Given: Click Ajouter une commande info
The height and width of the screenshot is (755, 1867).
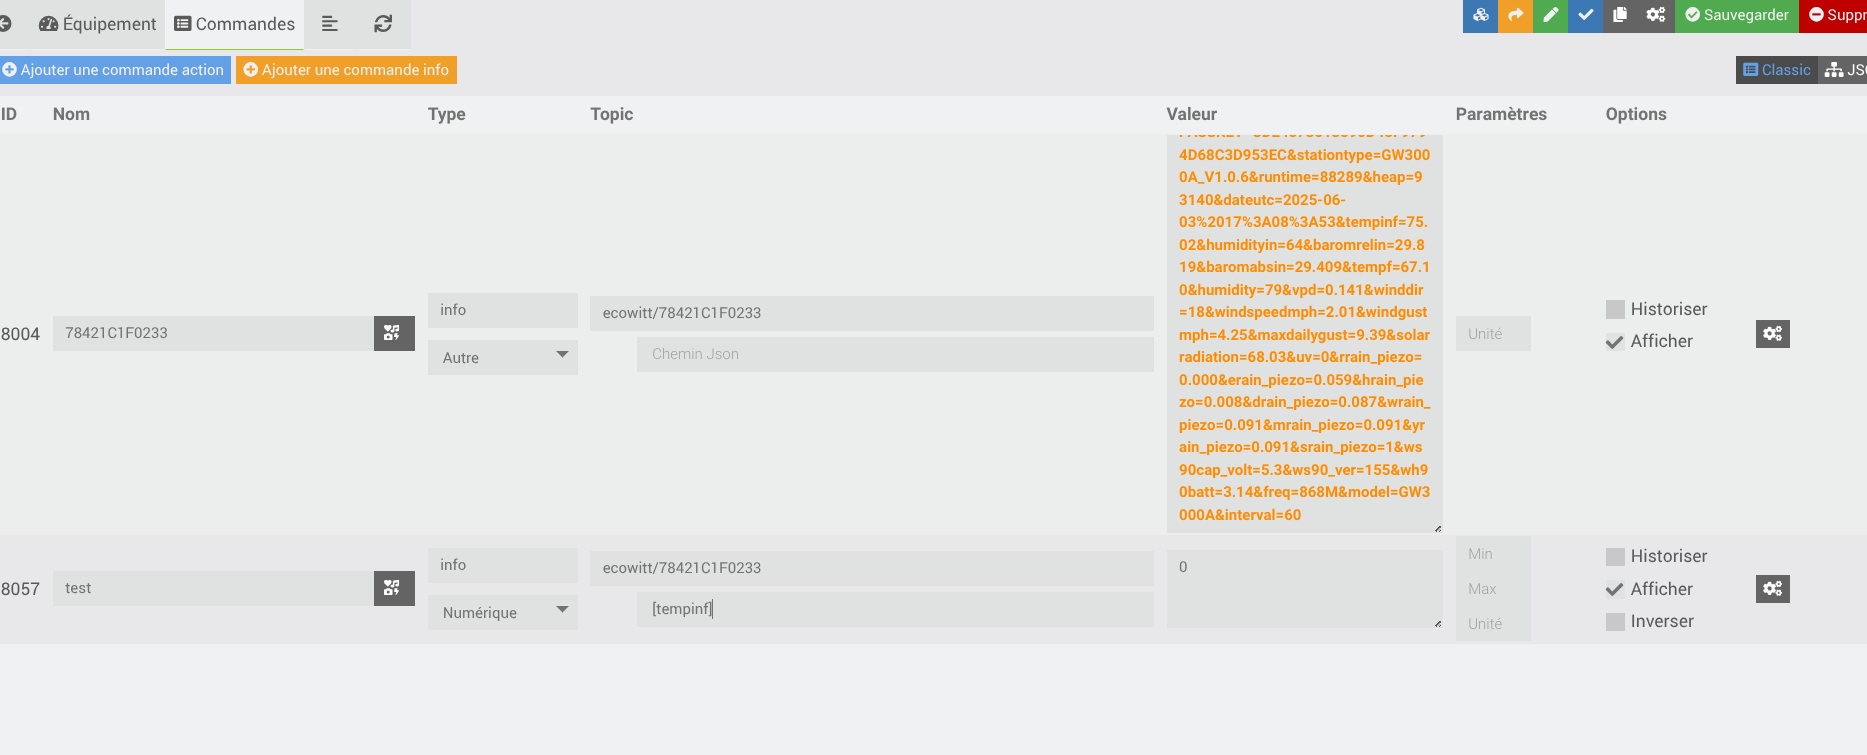Looking at the screenshot, I should click(346, 70).
